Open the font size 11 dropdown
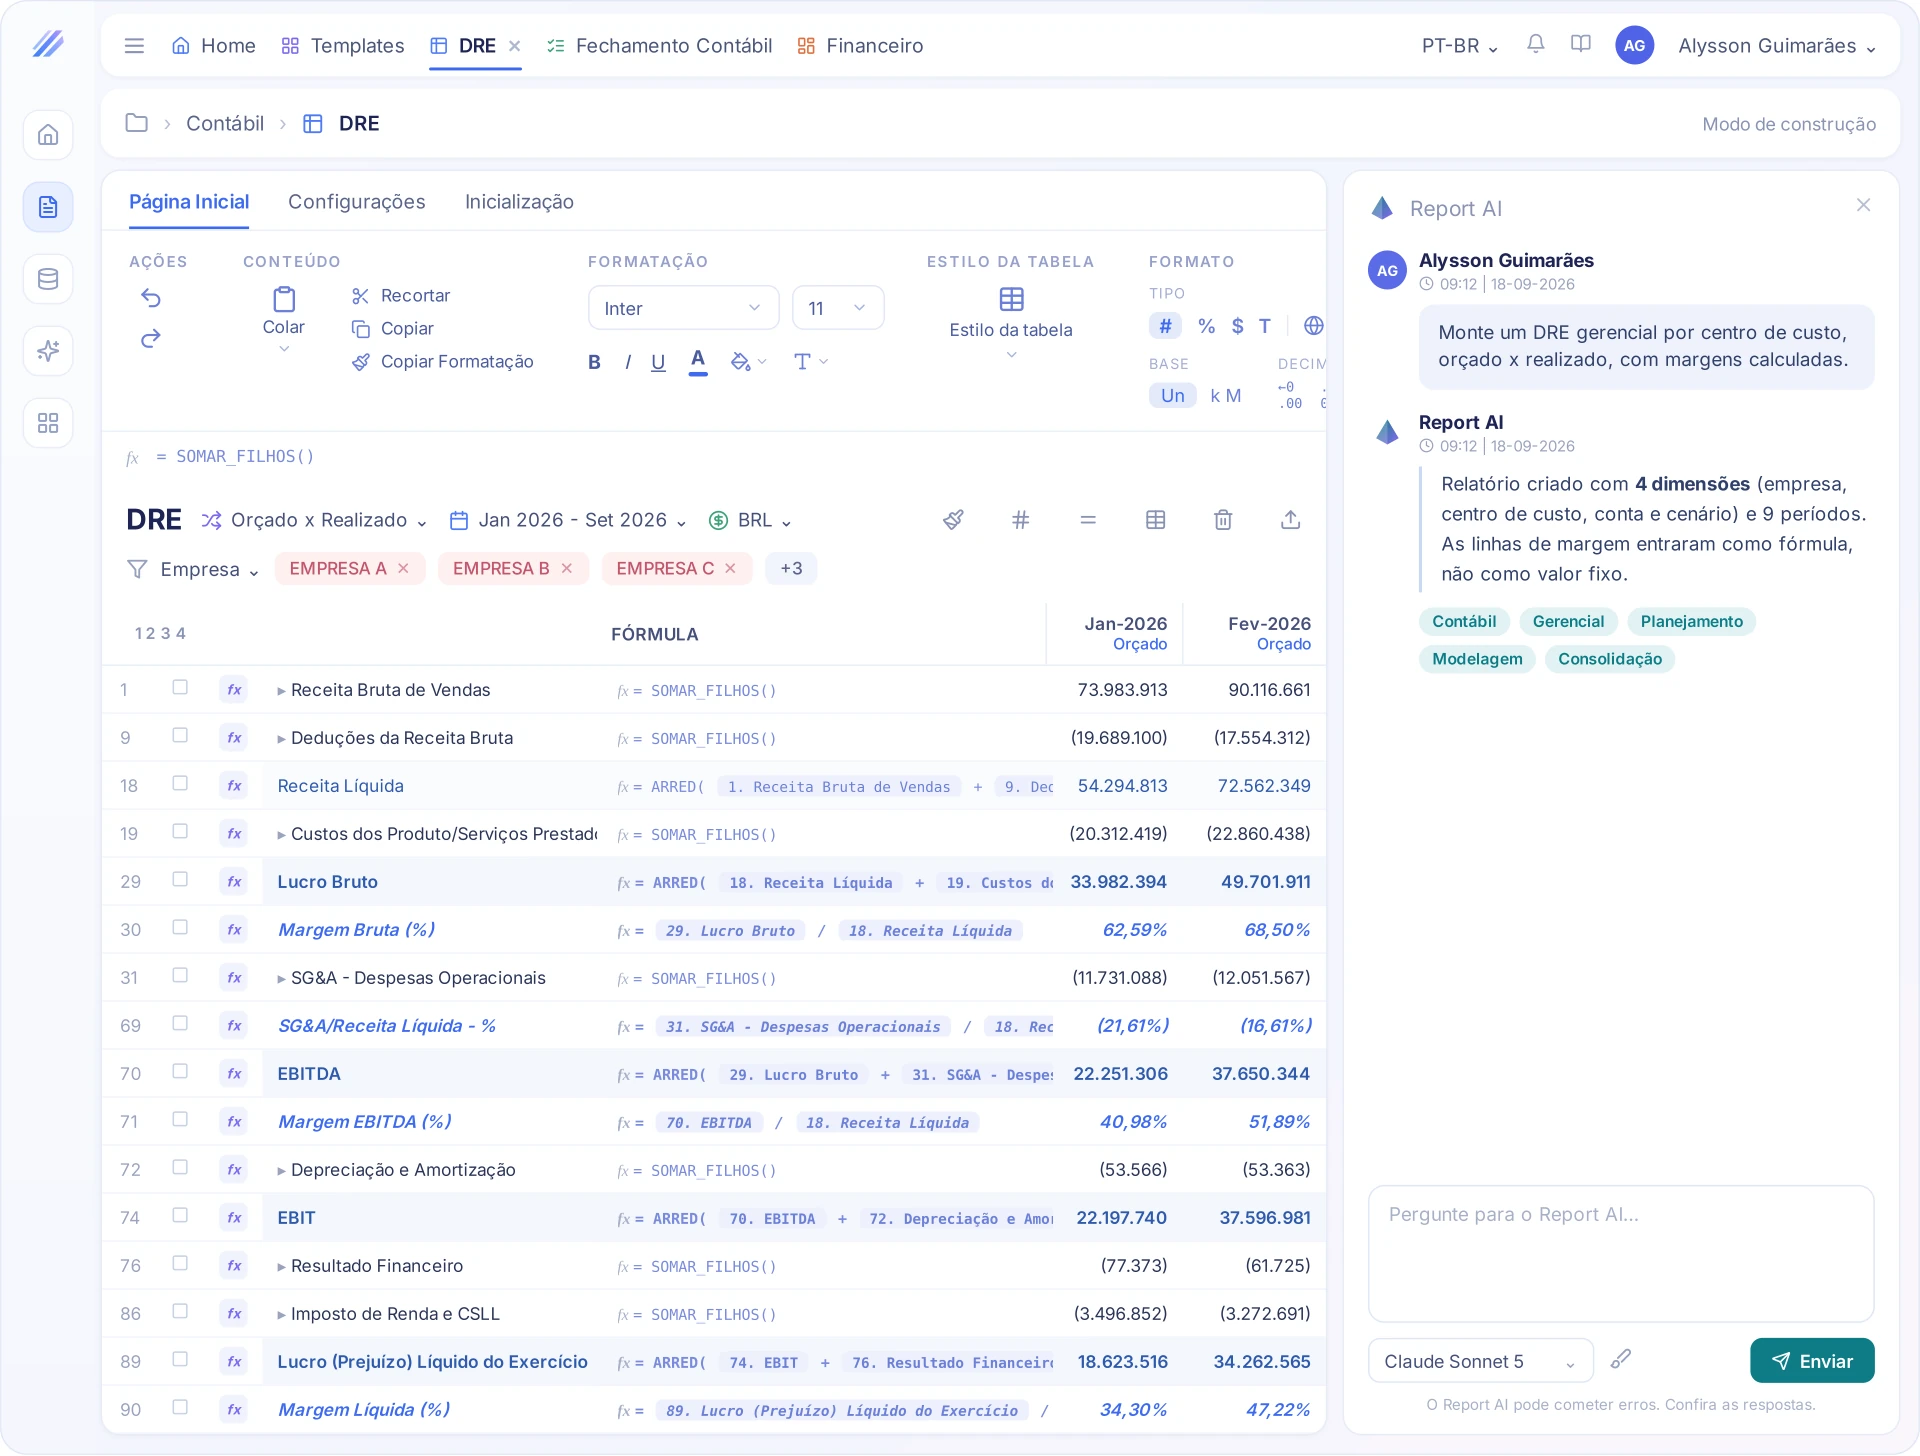Viewport: 1920px width, 1456px height. [838, 308]
